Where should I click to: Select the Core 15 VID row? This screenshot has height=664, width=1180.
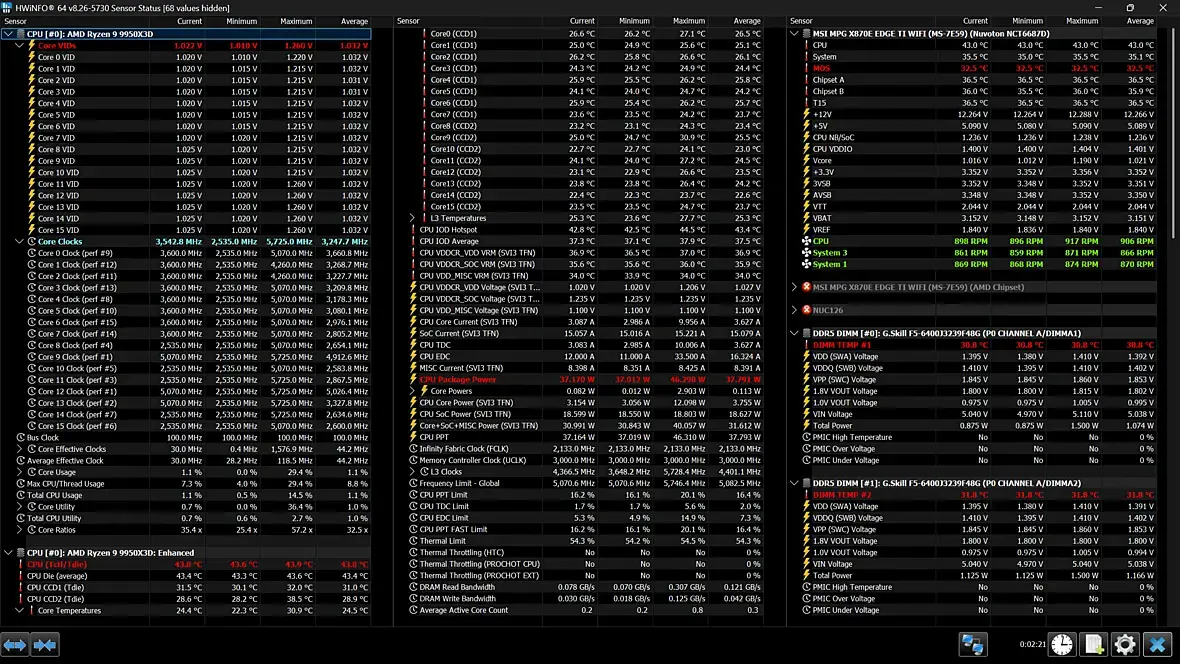187,230
